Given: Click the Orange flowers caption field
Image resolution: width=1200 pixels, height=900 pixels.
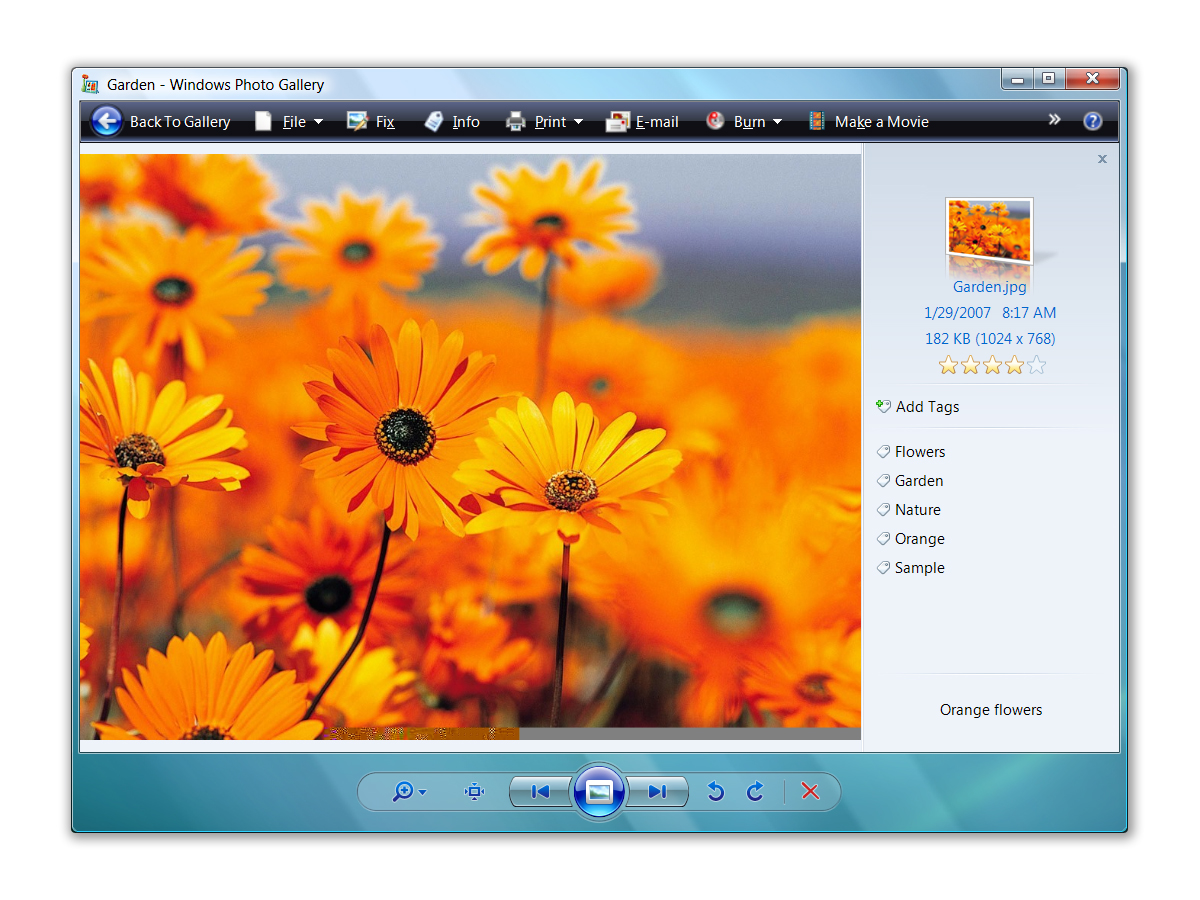Looking at the screenshot, I should point(990,710).
